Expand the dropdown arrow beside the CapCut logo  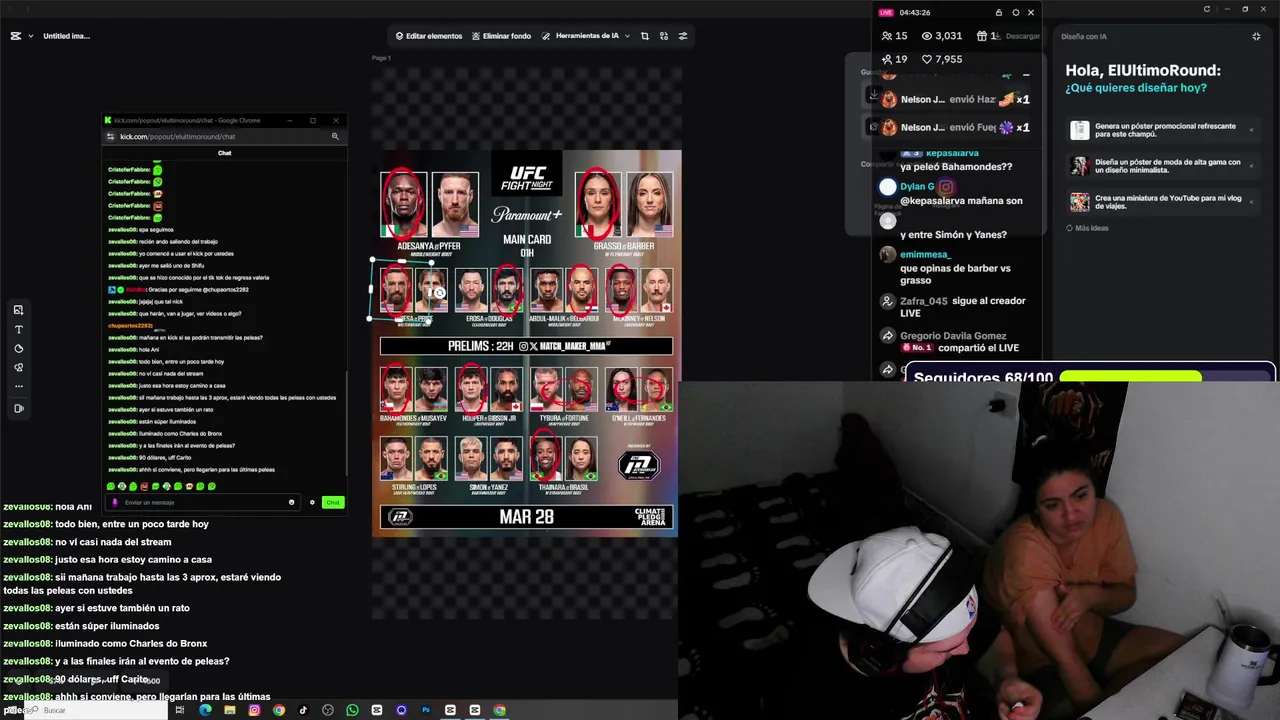[31, 36]
